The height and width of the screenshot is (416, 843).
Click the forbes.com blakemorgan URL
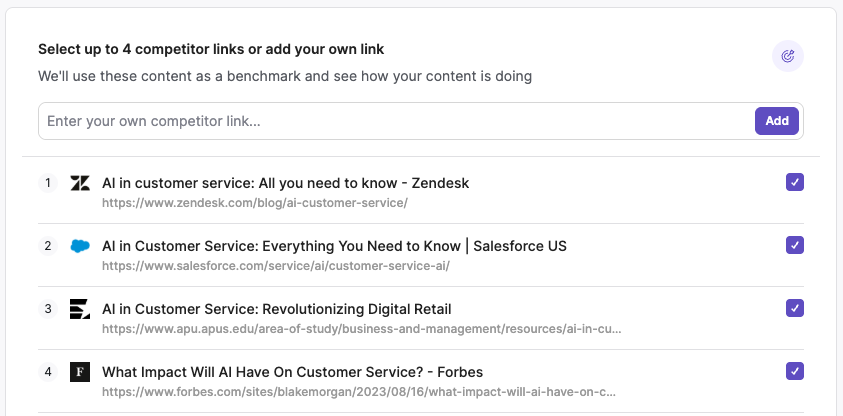click(359, 392)
